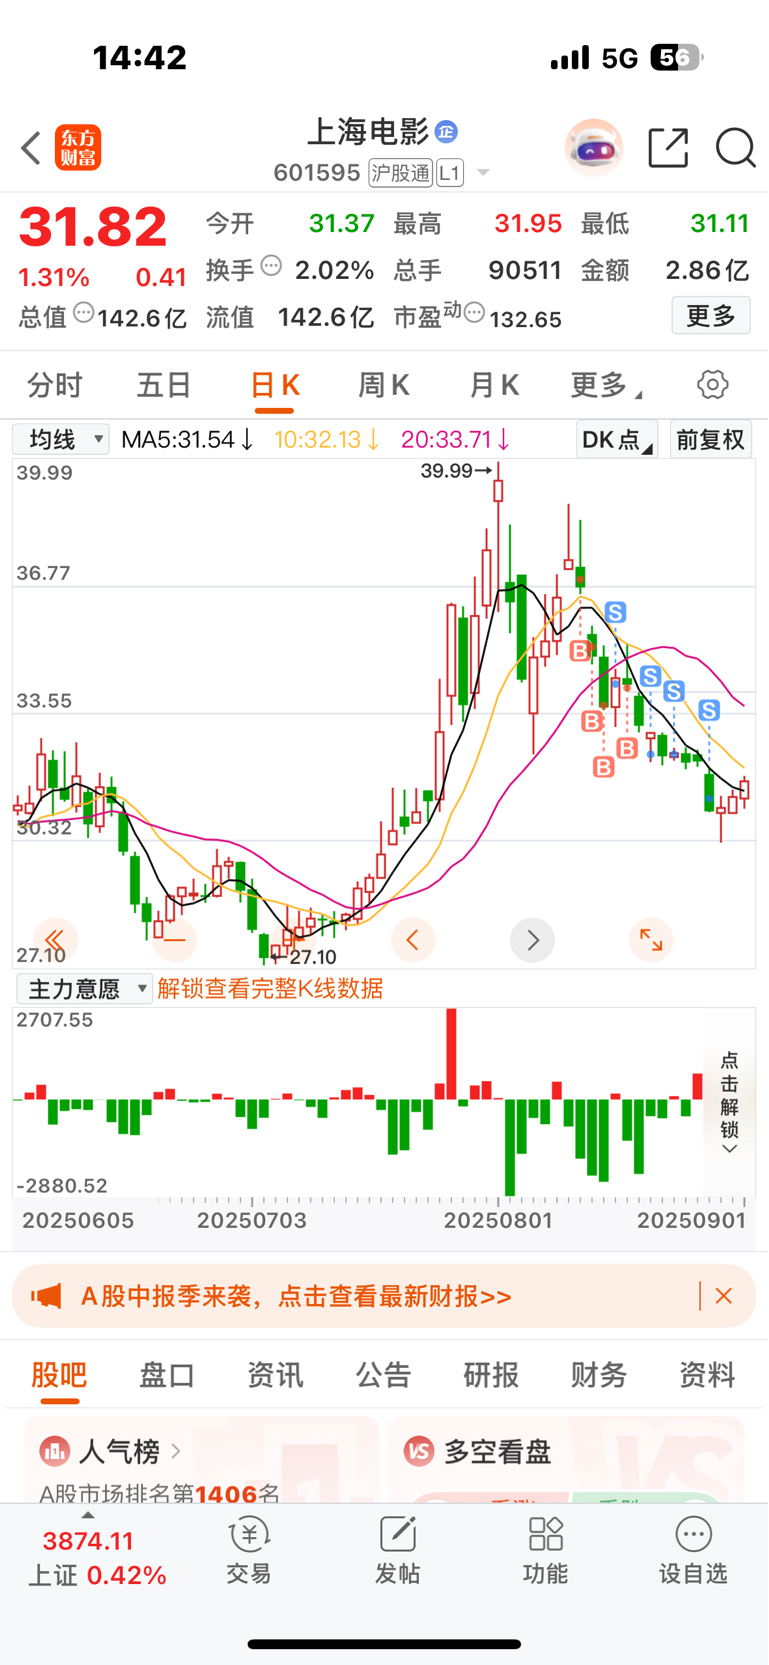Screen dimensions: 769x1665
Task: Close the earnings report banner
Action: (724, 1296)
